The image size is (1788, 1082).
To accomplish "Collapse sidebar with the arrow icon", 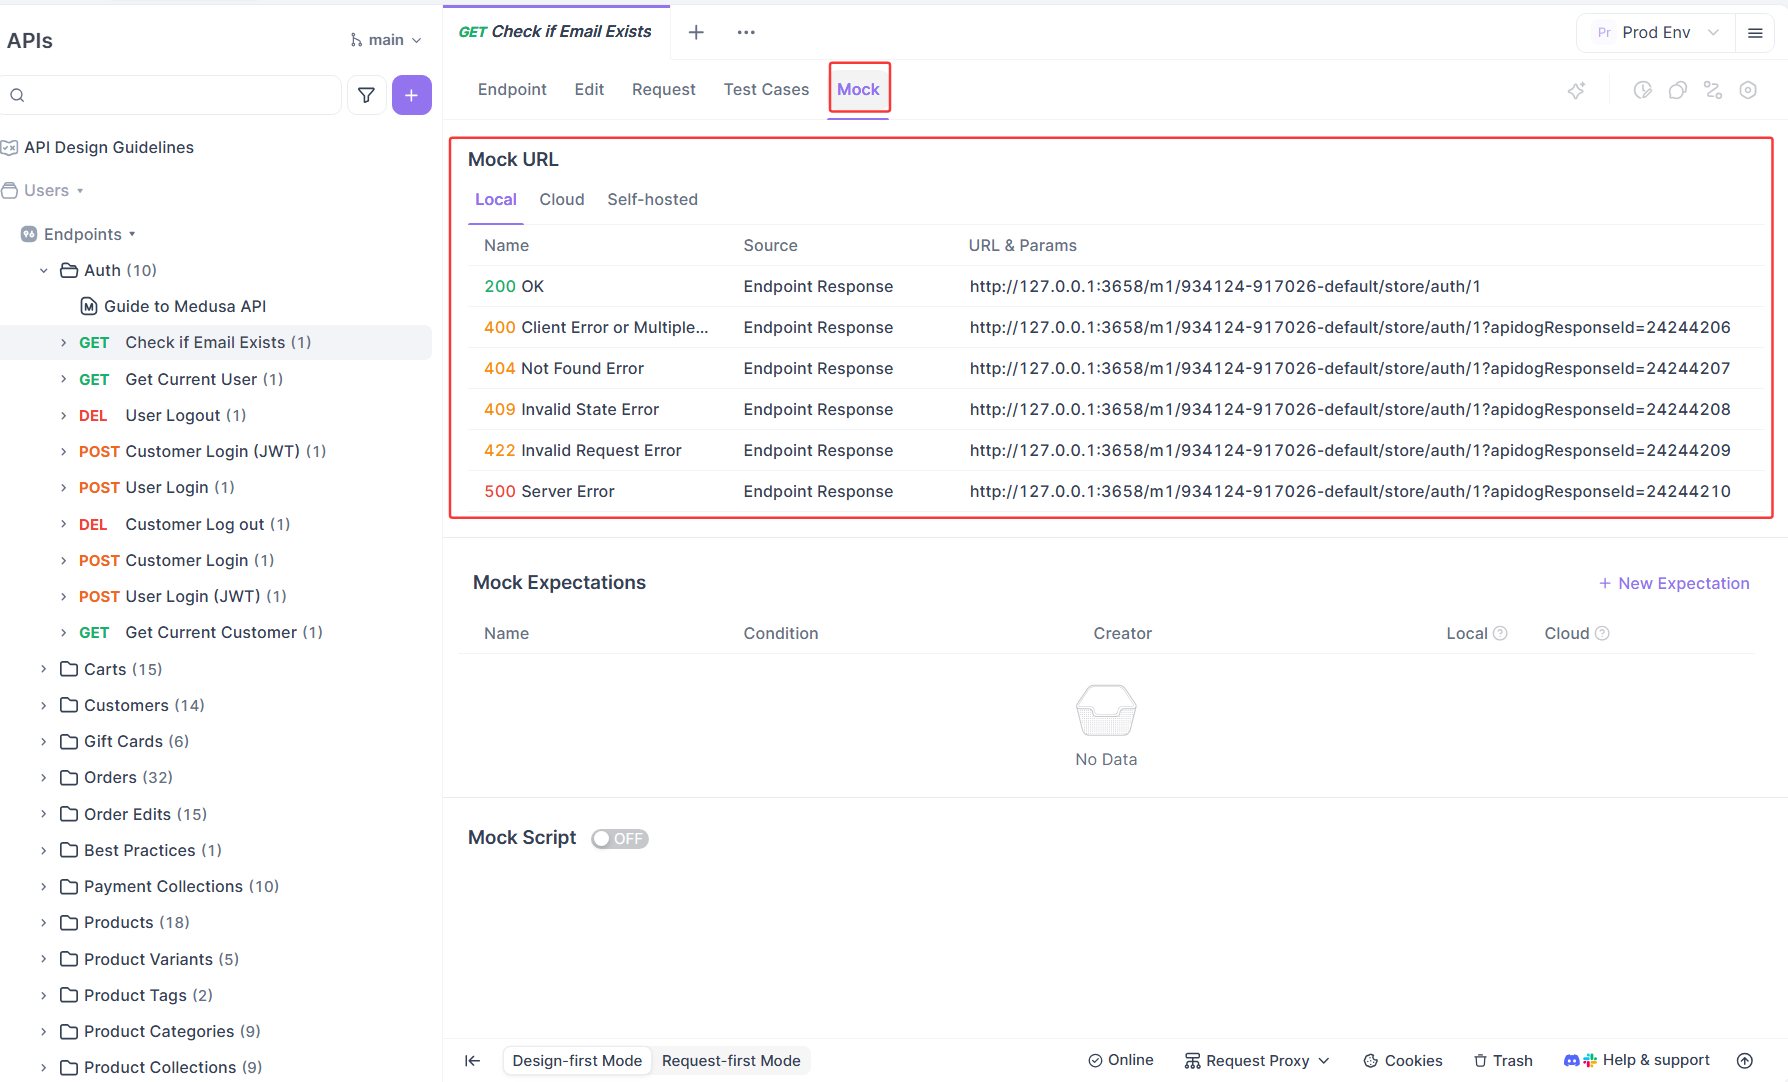I will point(473,1061).
